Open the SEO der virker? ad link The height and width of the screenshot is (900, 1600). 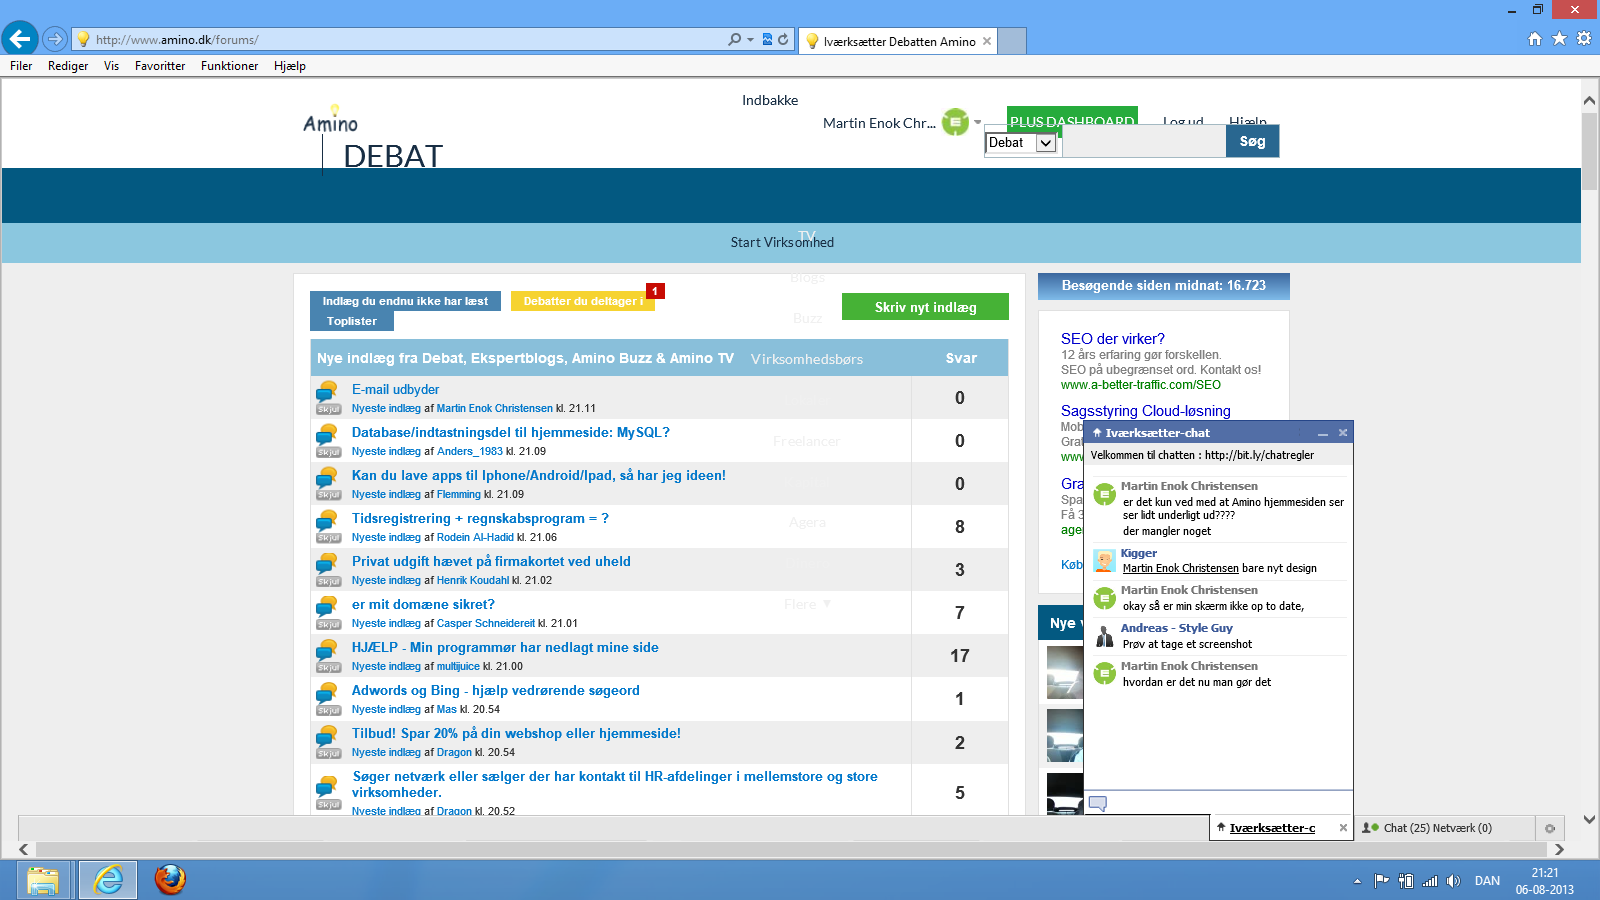tap(1113, 339)
